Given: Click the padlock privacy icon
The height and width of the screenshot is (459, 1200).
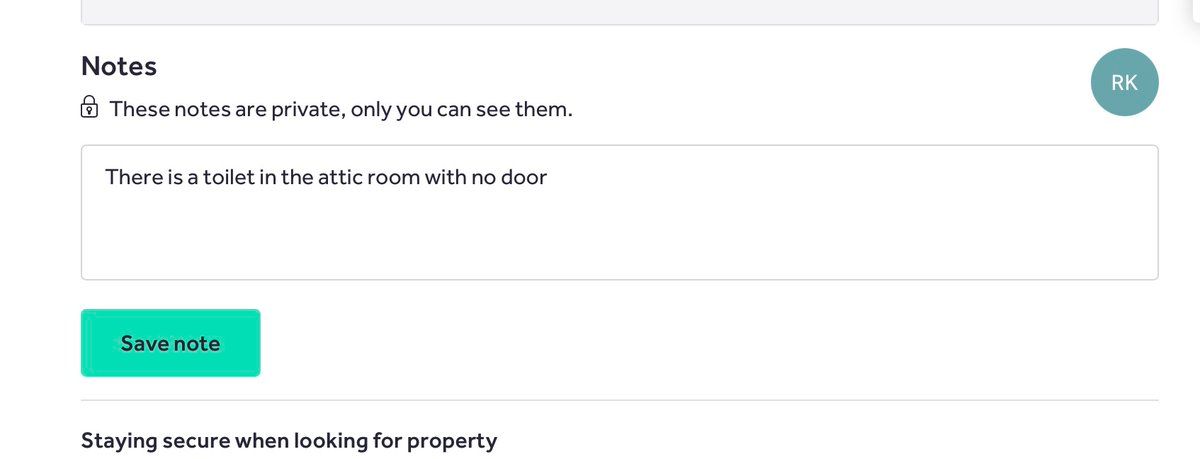Looking at the screenshot, I should [89, 107].
